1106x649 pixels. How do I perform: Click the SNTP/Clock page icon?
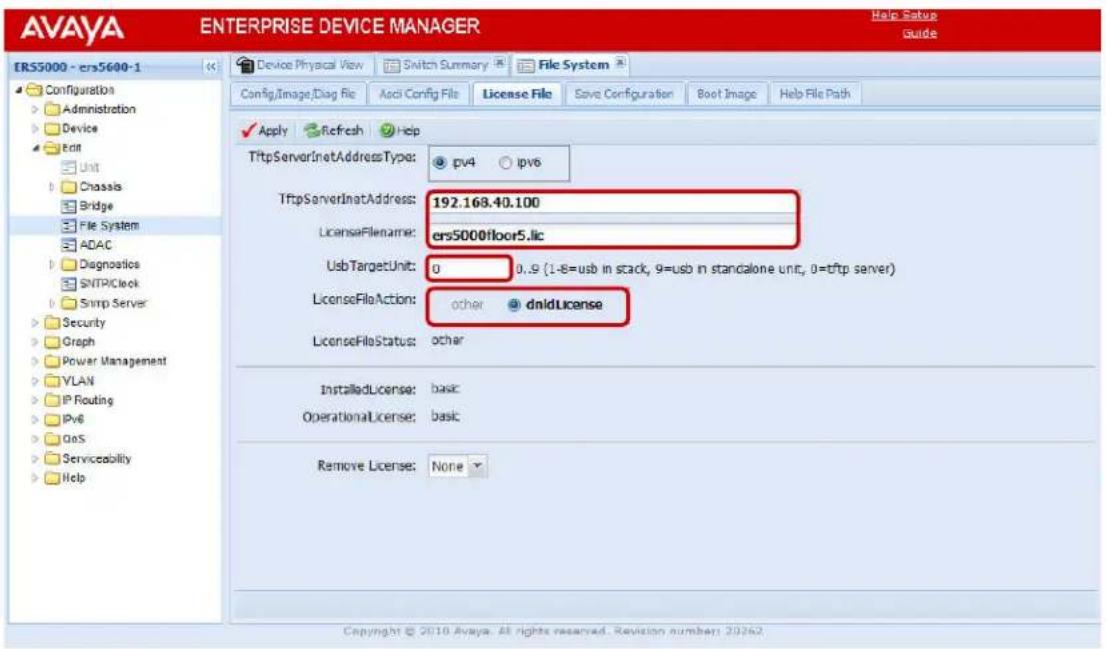pyautogui.click(x=69, y=284)
